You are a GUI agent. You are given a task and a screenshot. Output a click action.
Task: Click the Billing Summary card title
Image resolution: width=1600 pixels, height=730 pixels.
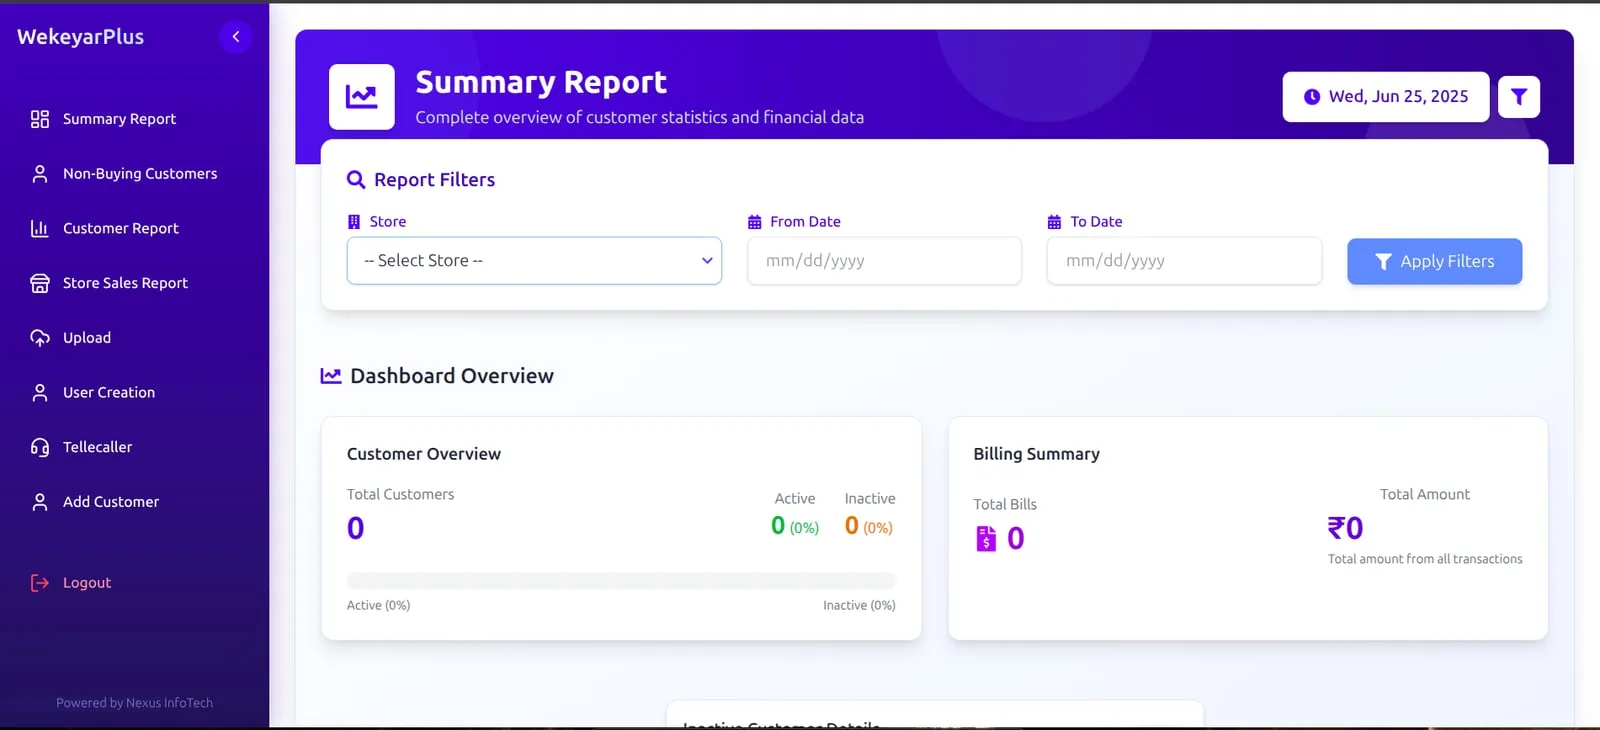[1037, 454]
